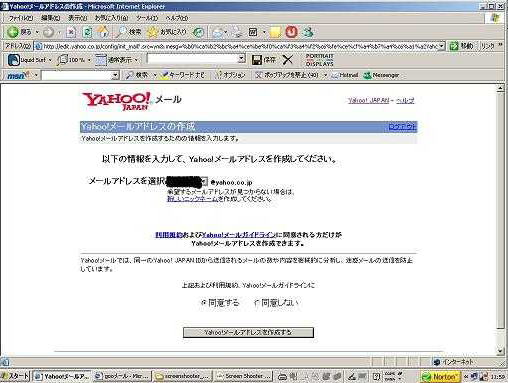The image size is (508, 383).
Task: Open the Favorites star icon
Action: tap(152, 32)
